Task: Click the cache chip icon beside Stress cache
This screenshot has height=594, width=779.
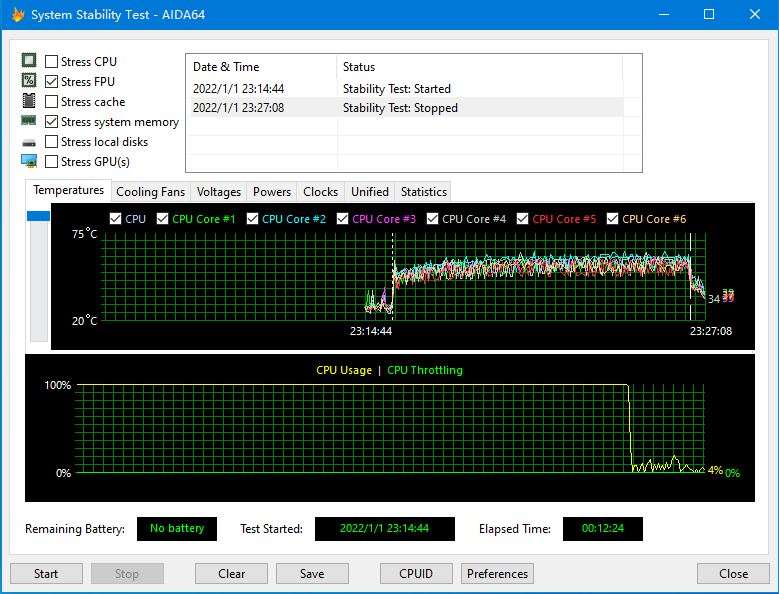Action: click(x=29, y=101)
